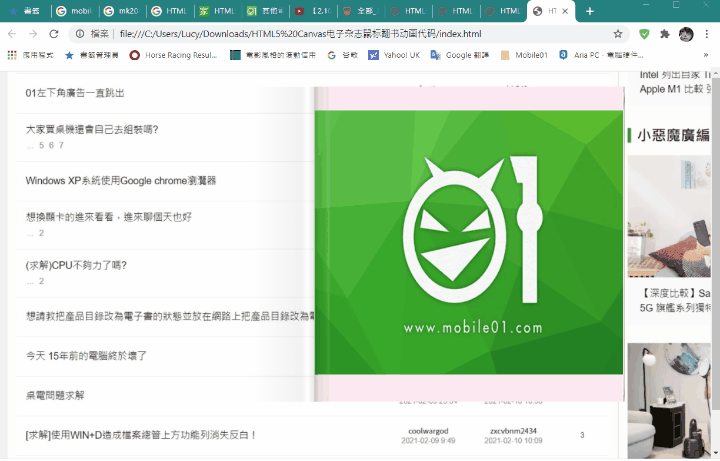Screen dimensions: 720x461
Task: Open thread [求解]使用WIN+D造成檔案總管
Action: [141, 435]
